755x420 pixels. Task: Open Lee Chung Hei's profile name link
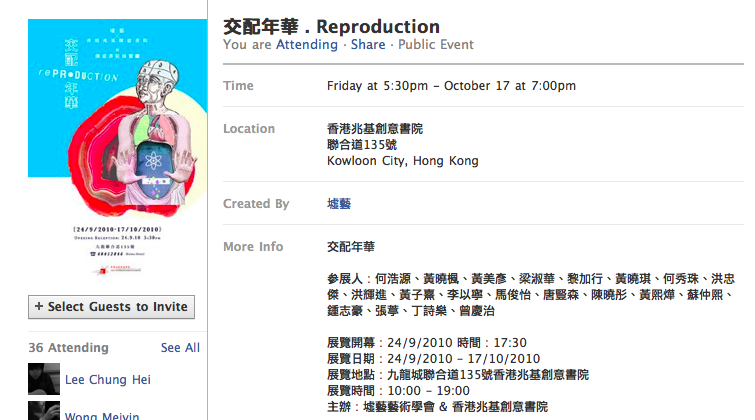point(107,380)
